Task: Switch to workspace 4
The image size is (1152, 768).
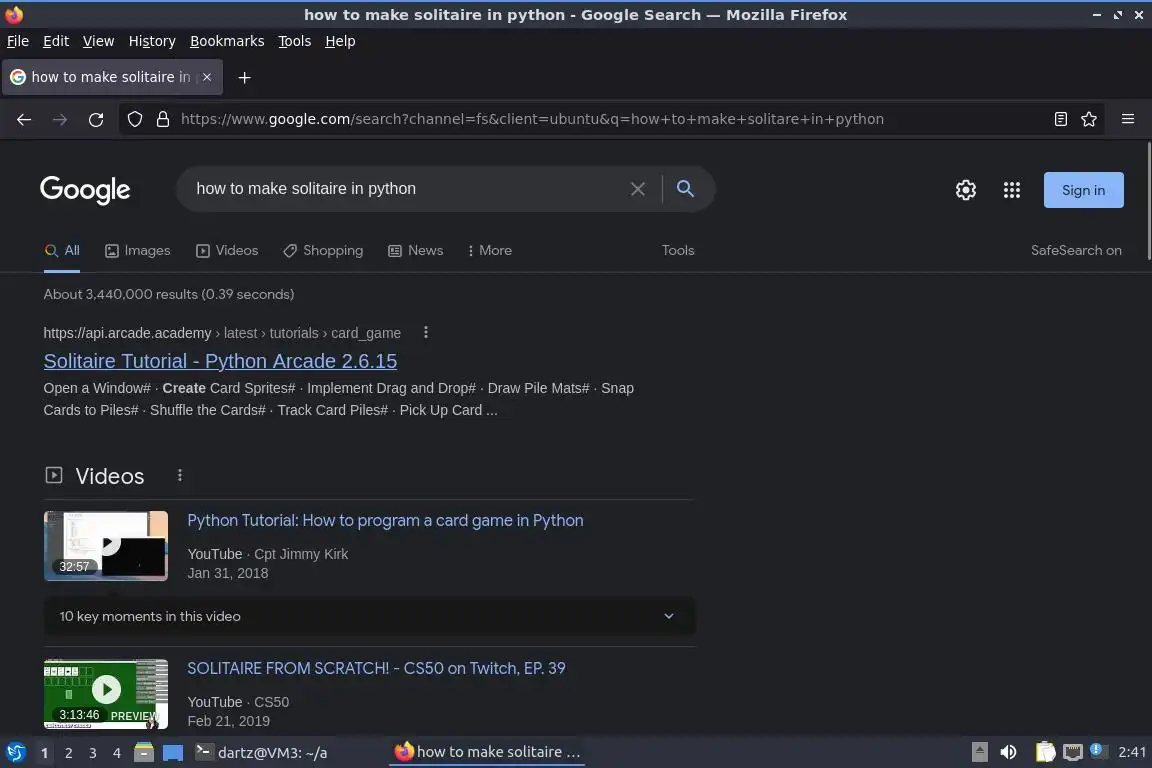Action: click(x=116, y=753)
